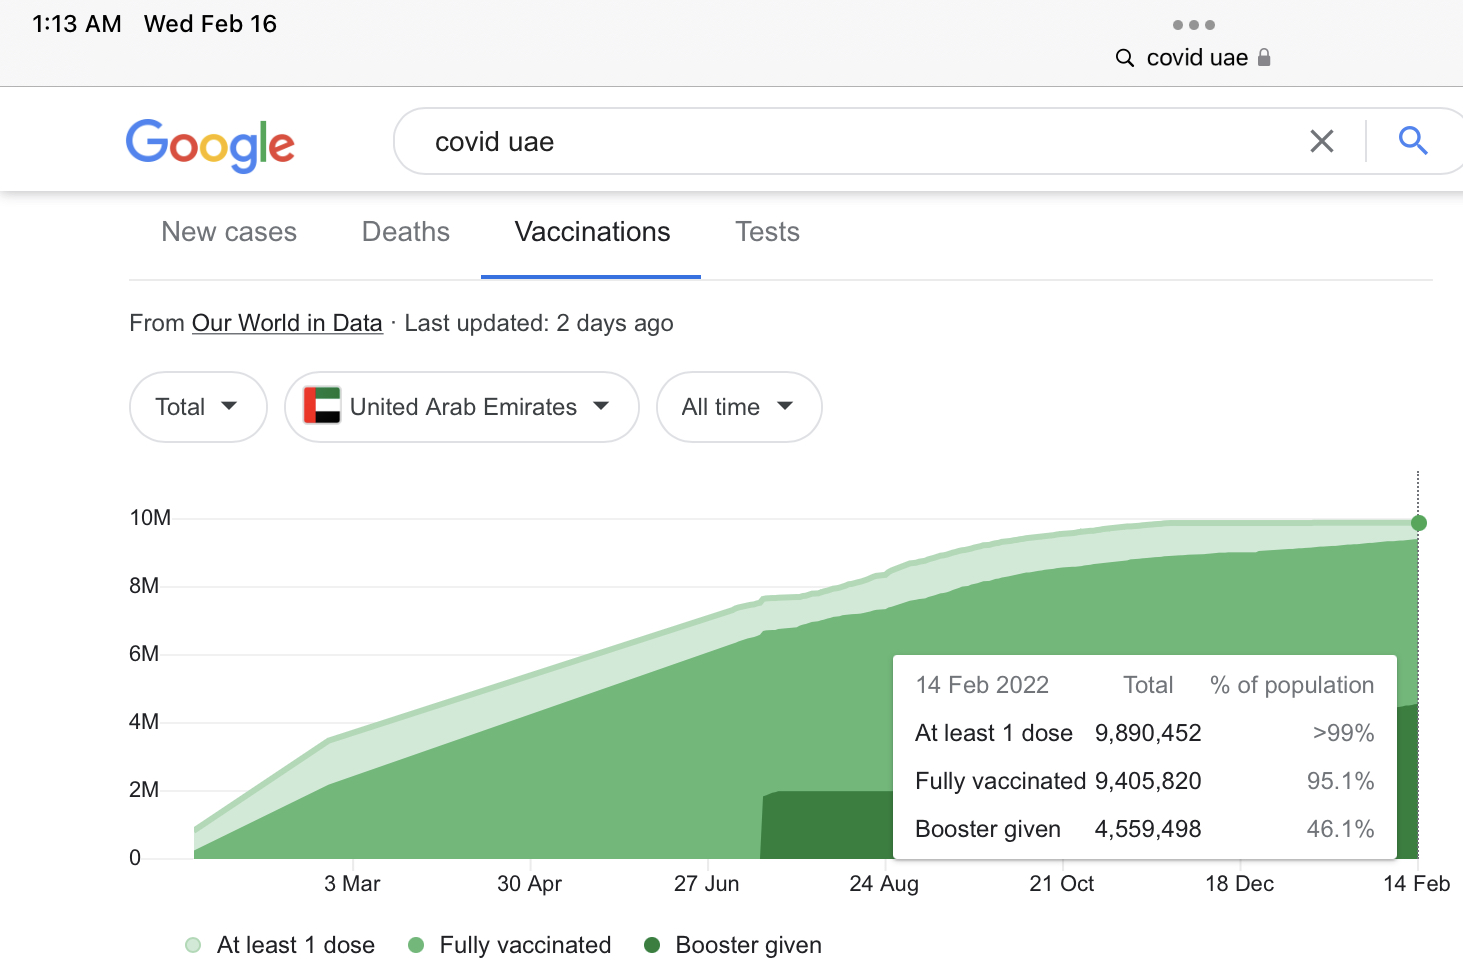Tap the three-dot menu at top
This screenshot has width=1463, height=973.
pyautogui.click(x=1193, y=25)
